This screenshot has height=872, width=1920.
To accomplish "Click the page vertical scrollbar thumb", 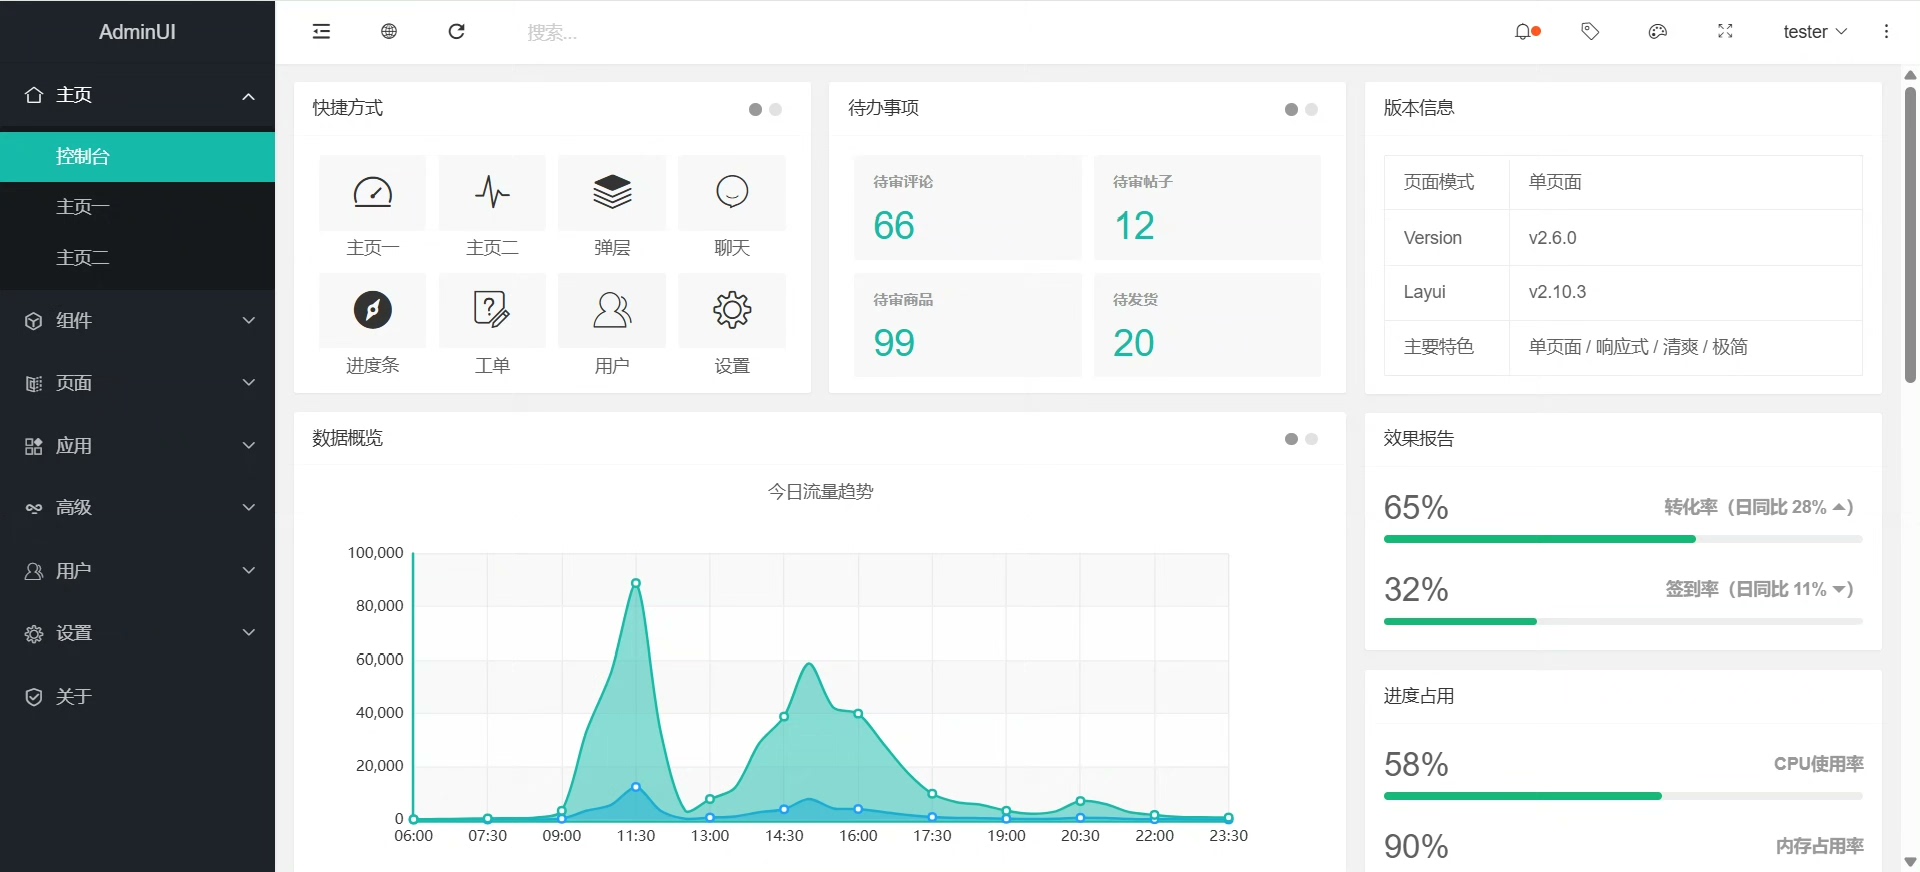I will pyautogui.click(x=1910, y=235).
